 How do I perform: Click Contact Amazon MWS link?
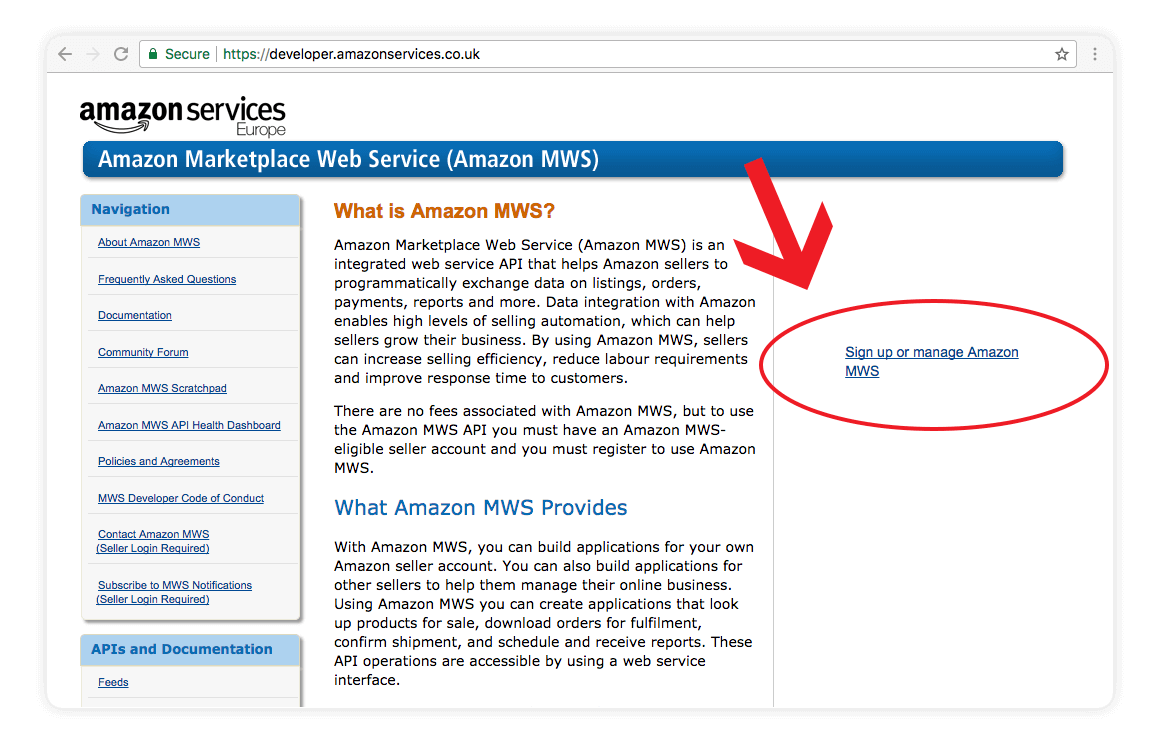153,541
